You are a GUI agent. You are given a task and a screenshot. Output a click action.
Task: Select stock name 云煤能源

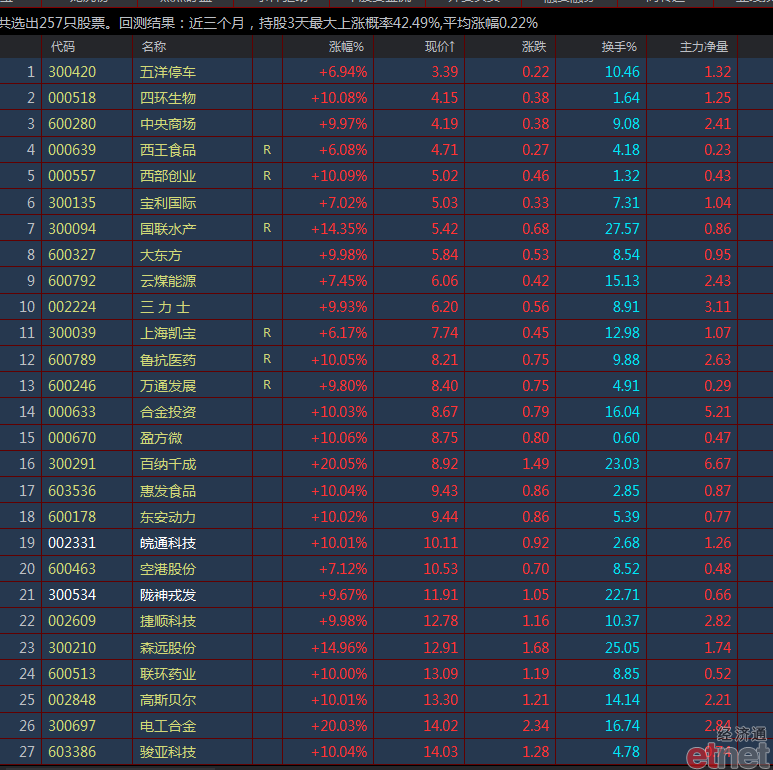tap(168, 281)
